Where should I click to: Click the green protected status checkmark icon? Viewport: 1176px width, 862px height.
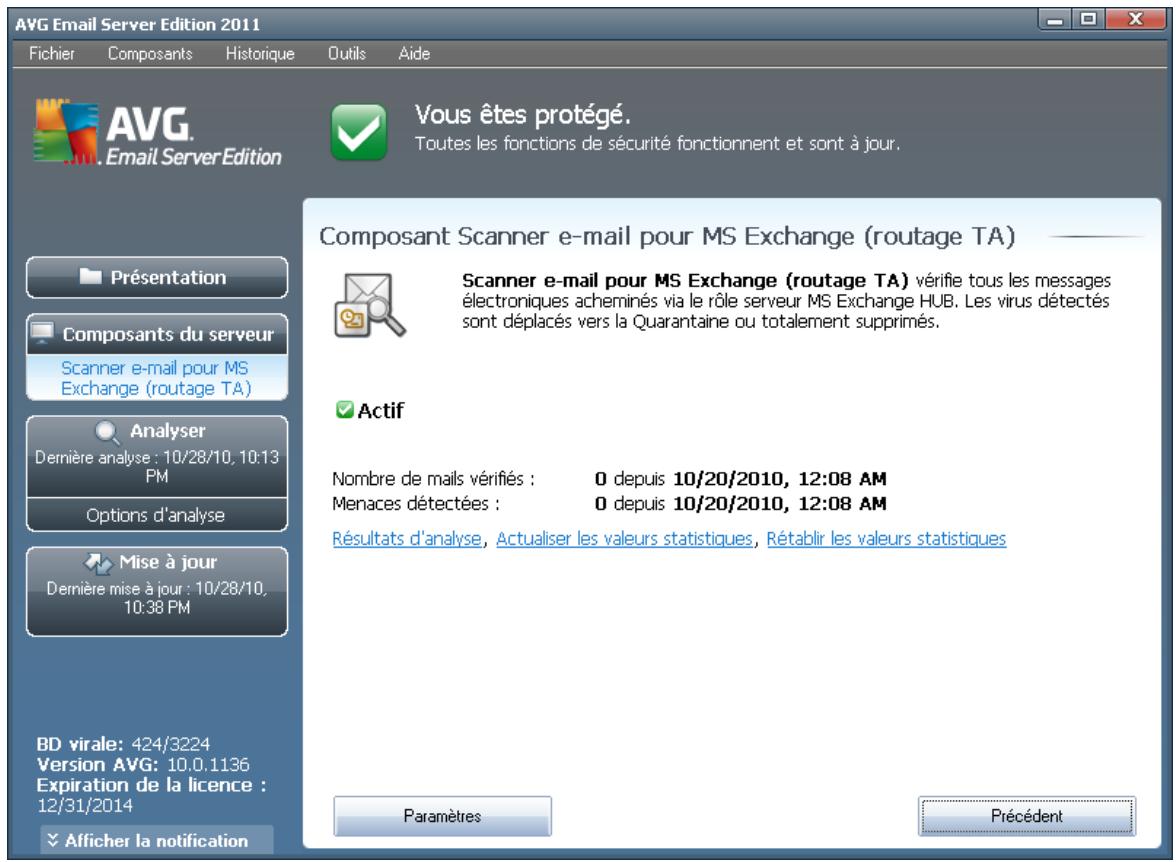pos(358,132)
